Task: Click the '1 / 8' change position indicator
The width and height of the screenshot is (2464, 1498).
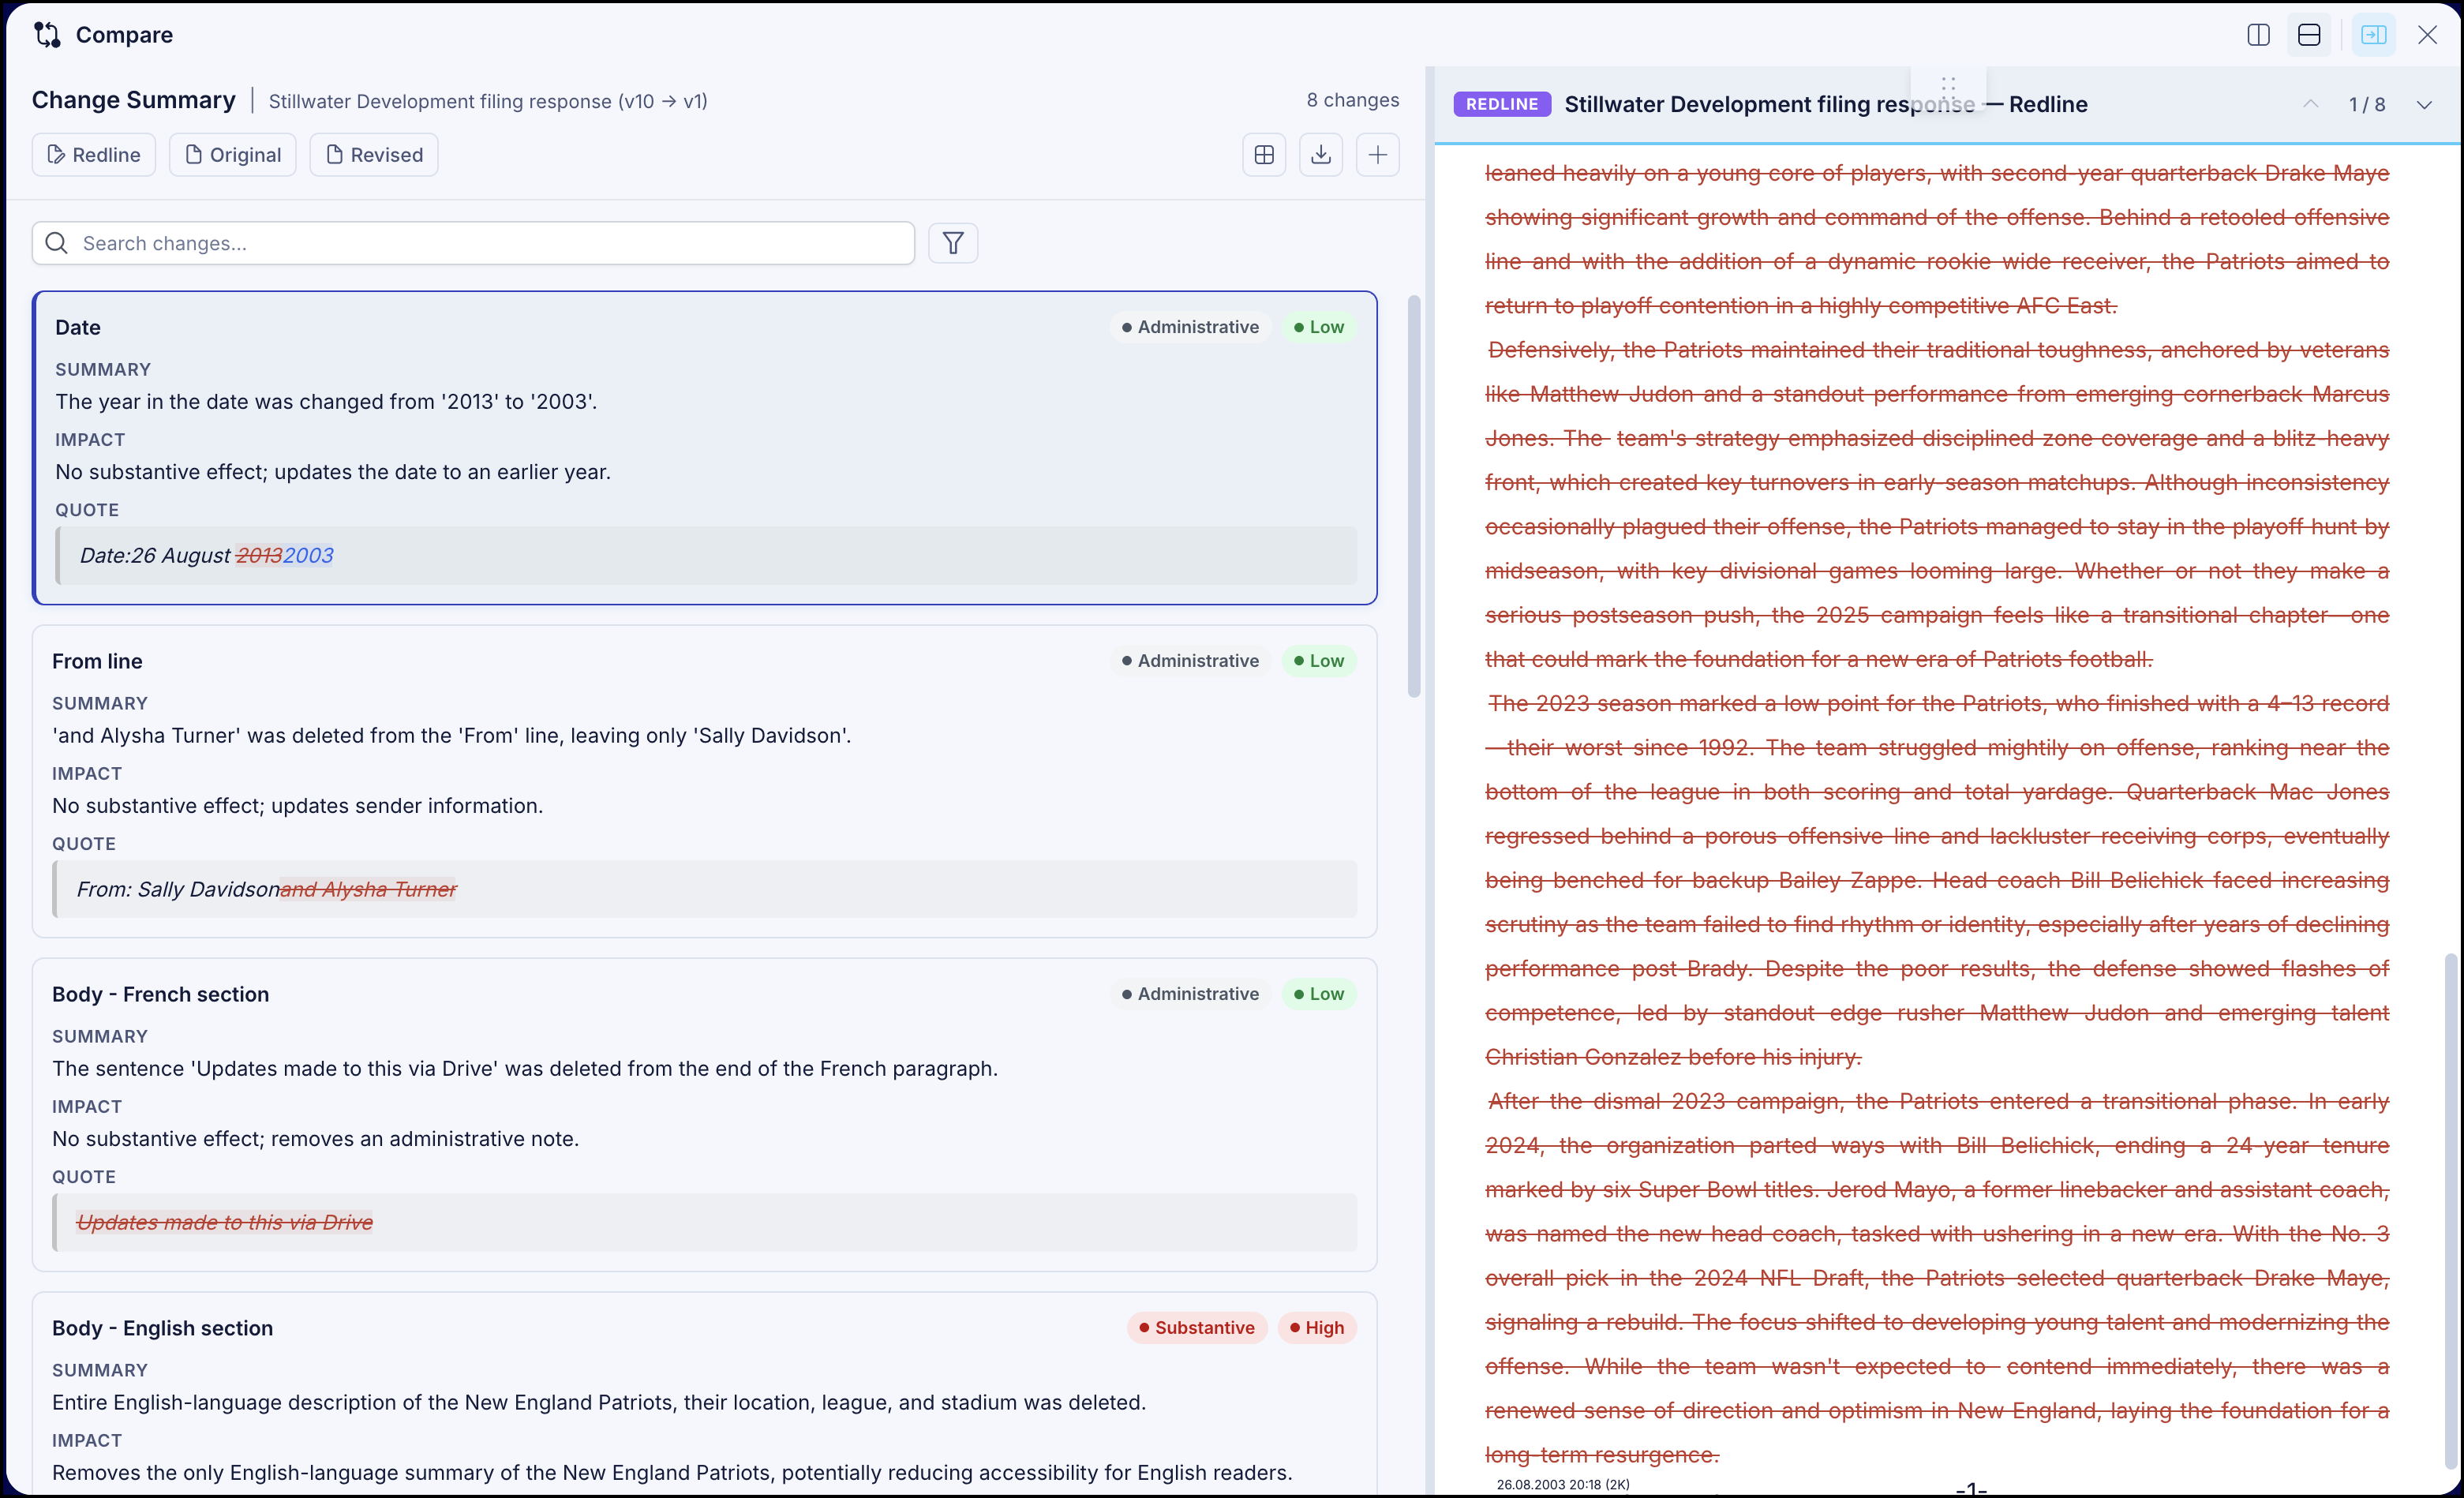Action: click(x=2367, y=104)
